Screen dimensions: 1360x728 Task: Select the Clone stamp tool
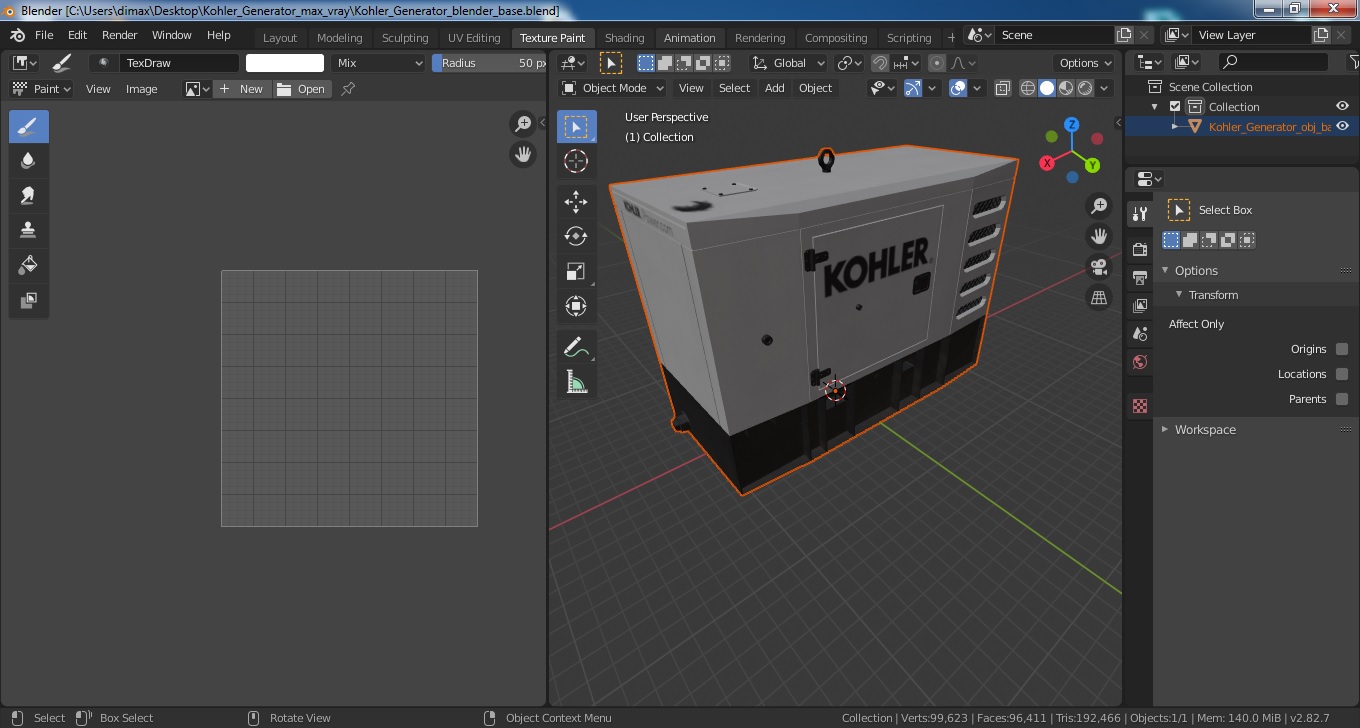[x=29, y=231]
